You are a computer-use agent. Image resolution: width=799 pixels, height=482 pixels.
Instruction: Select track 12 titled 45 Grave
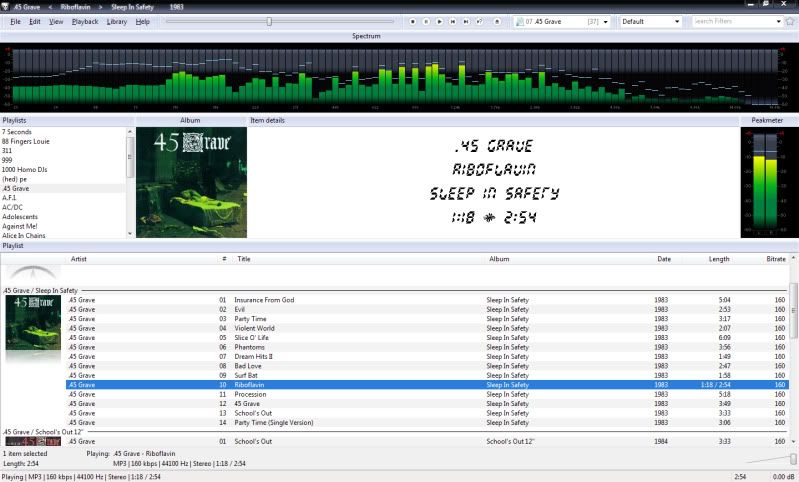tap(427, 404)
